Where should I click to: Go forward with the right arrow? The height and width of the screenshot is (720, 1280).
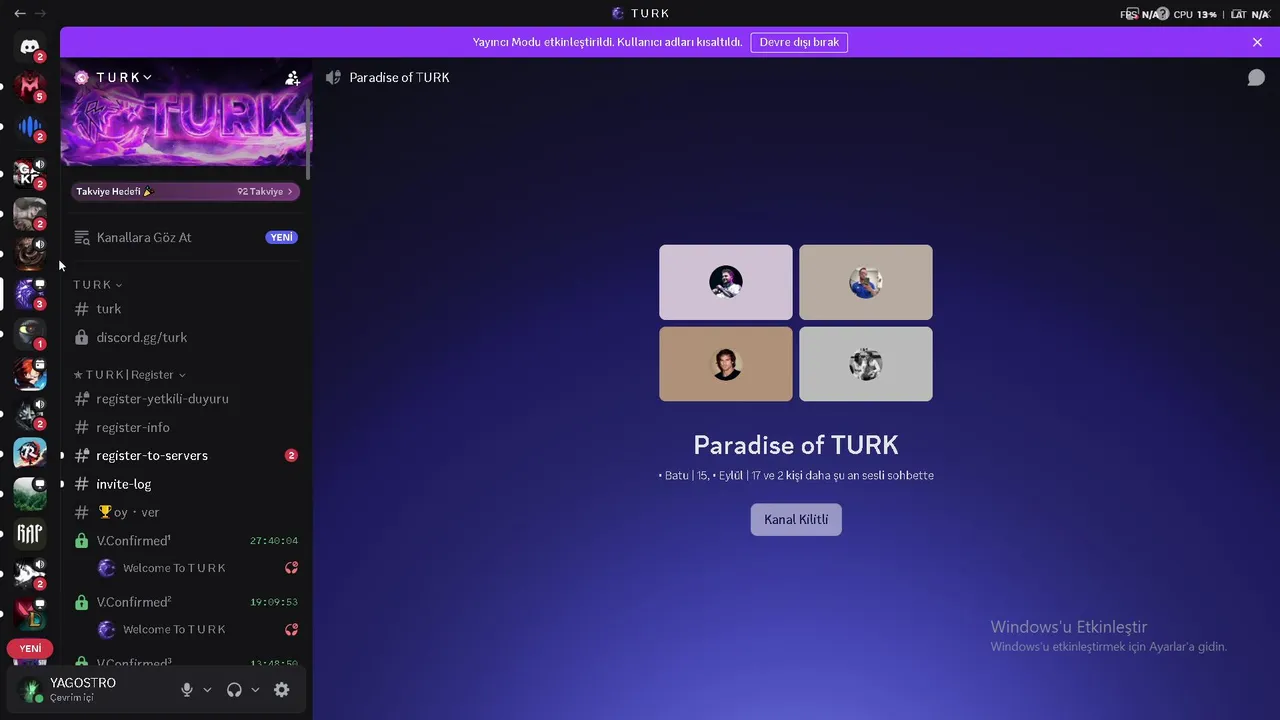coord(41,13)
